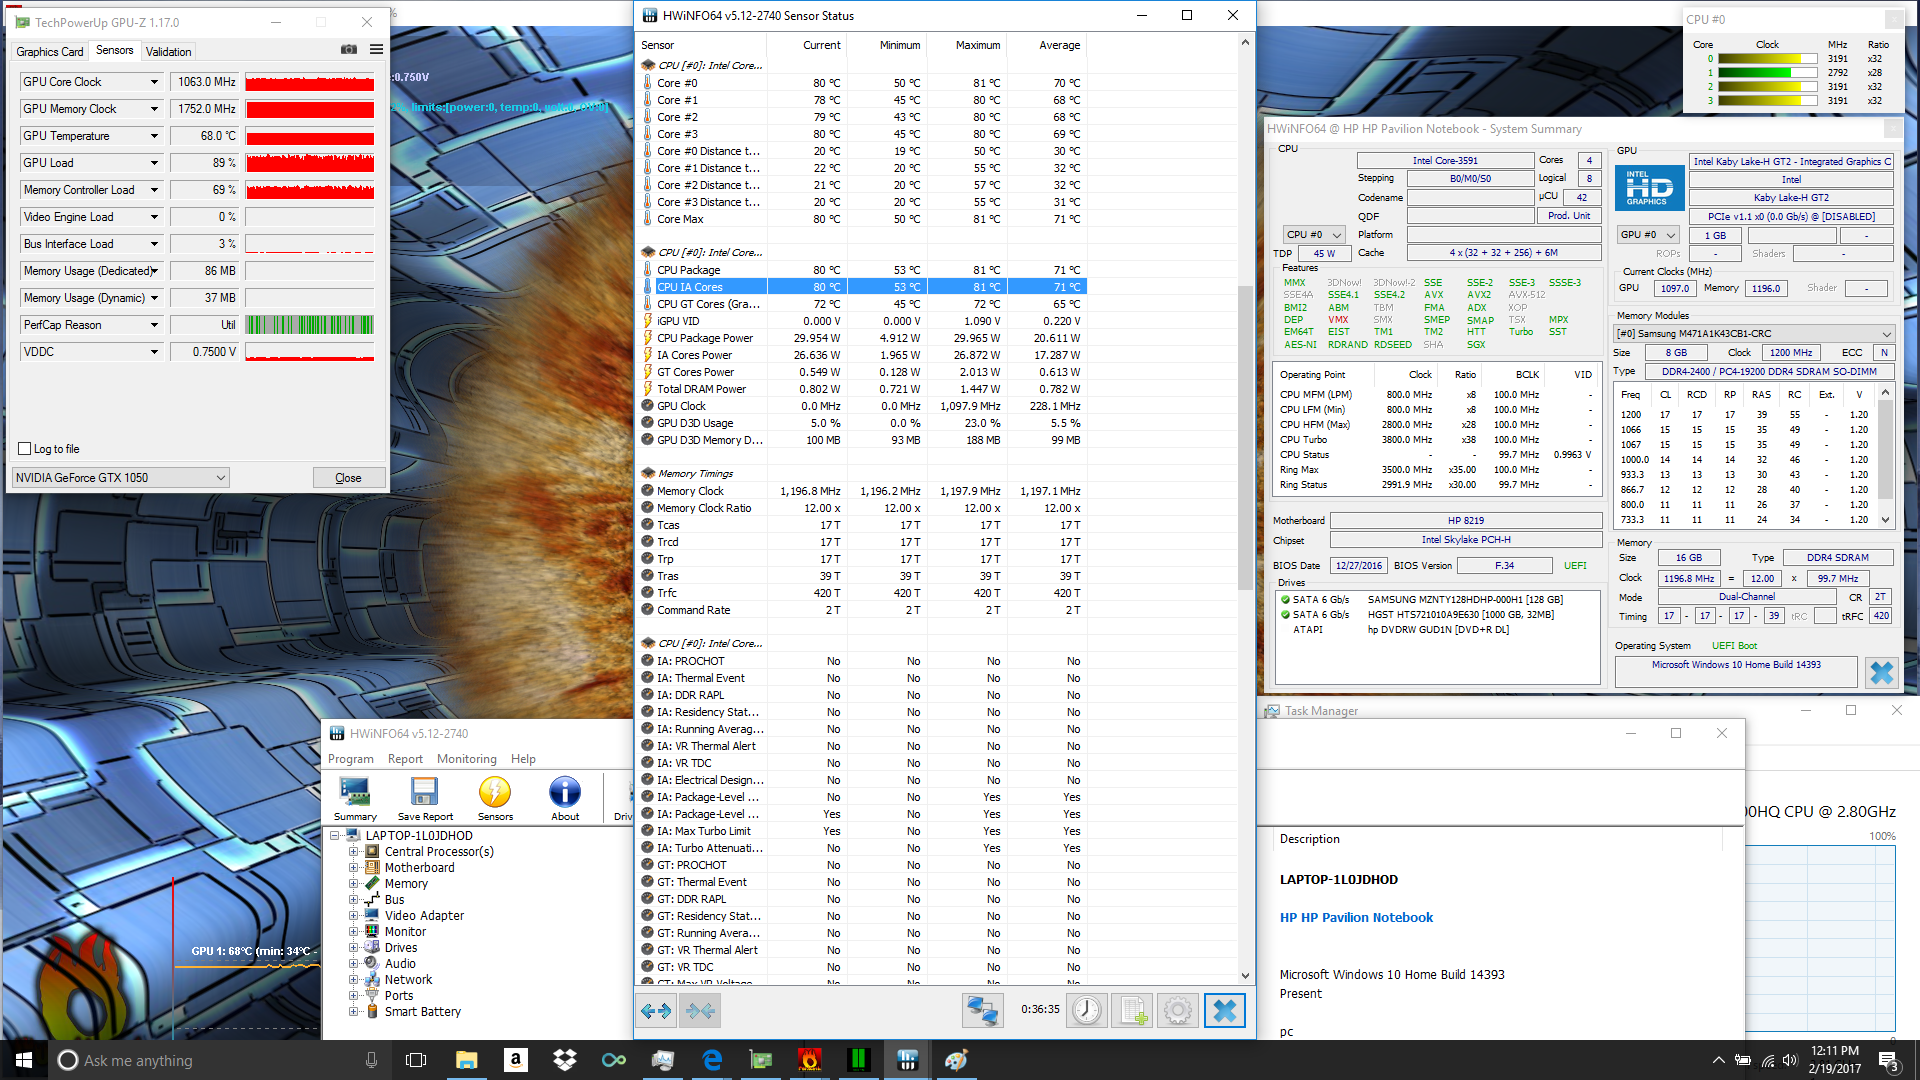1920x1080 pixels.
Task: Switch to the Graphics Card tab
Action: click(50, 52)
